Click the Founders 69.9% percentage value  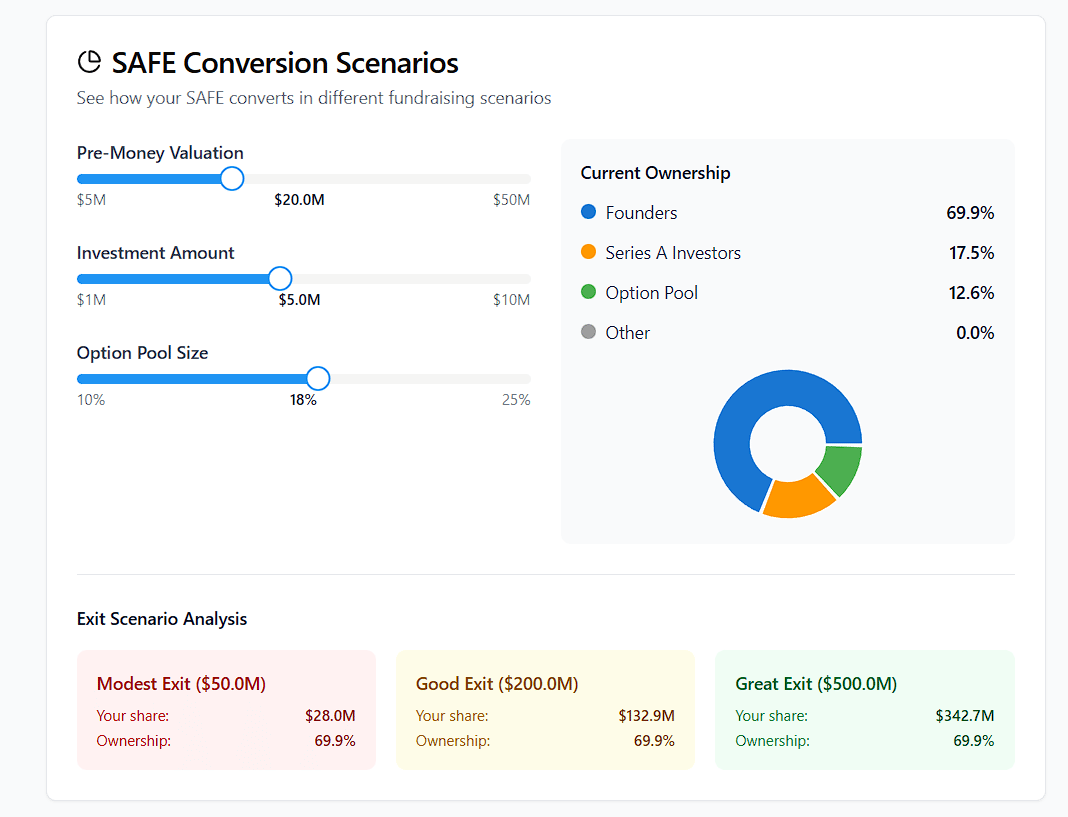pyautogui.click(x=969, y=213)
